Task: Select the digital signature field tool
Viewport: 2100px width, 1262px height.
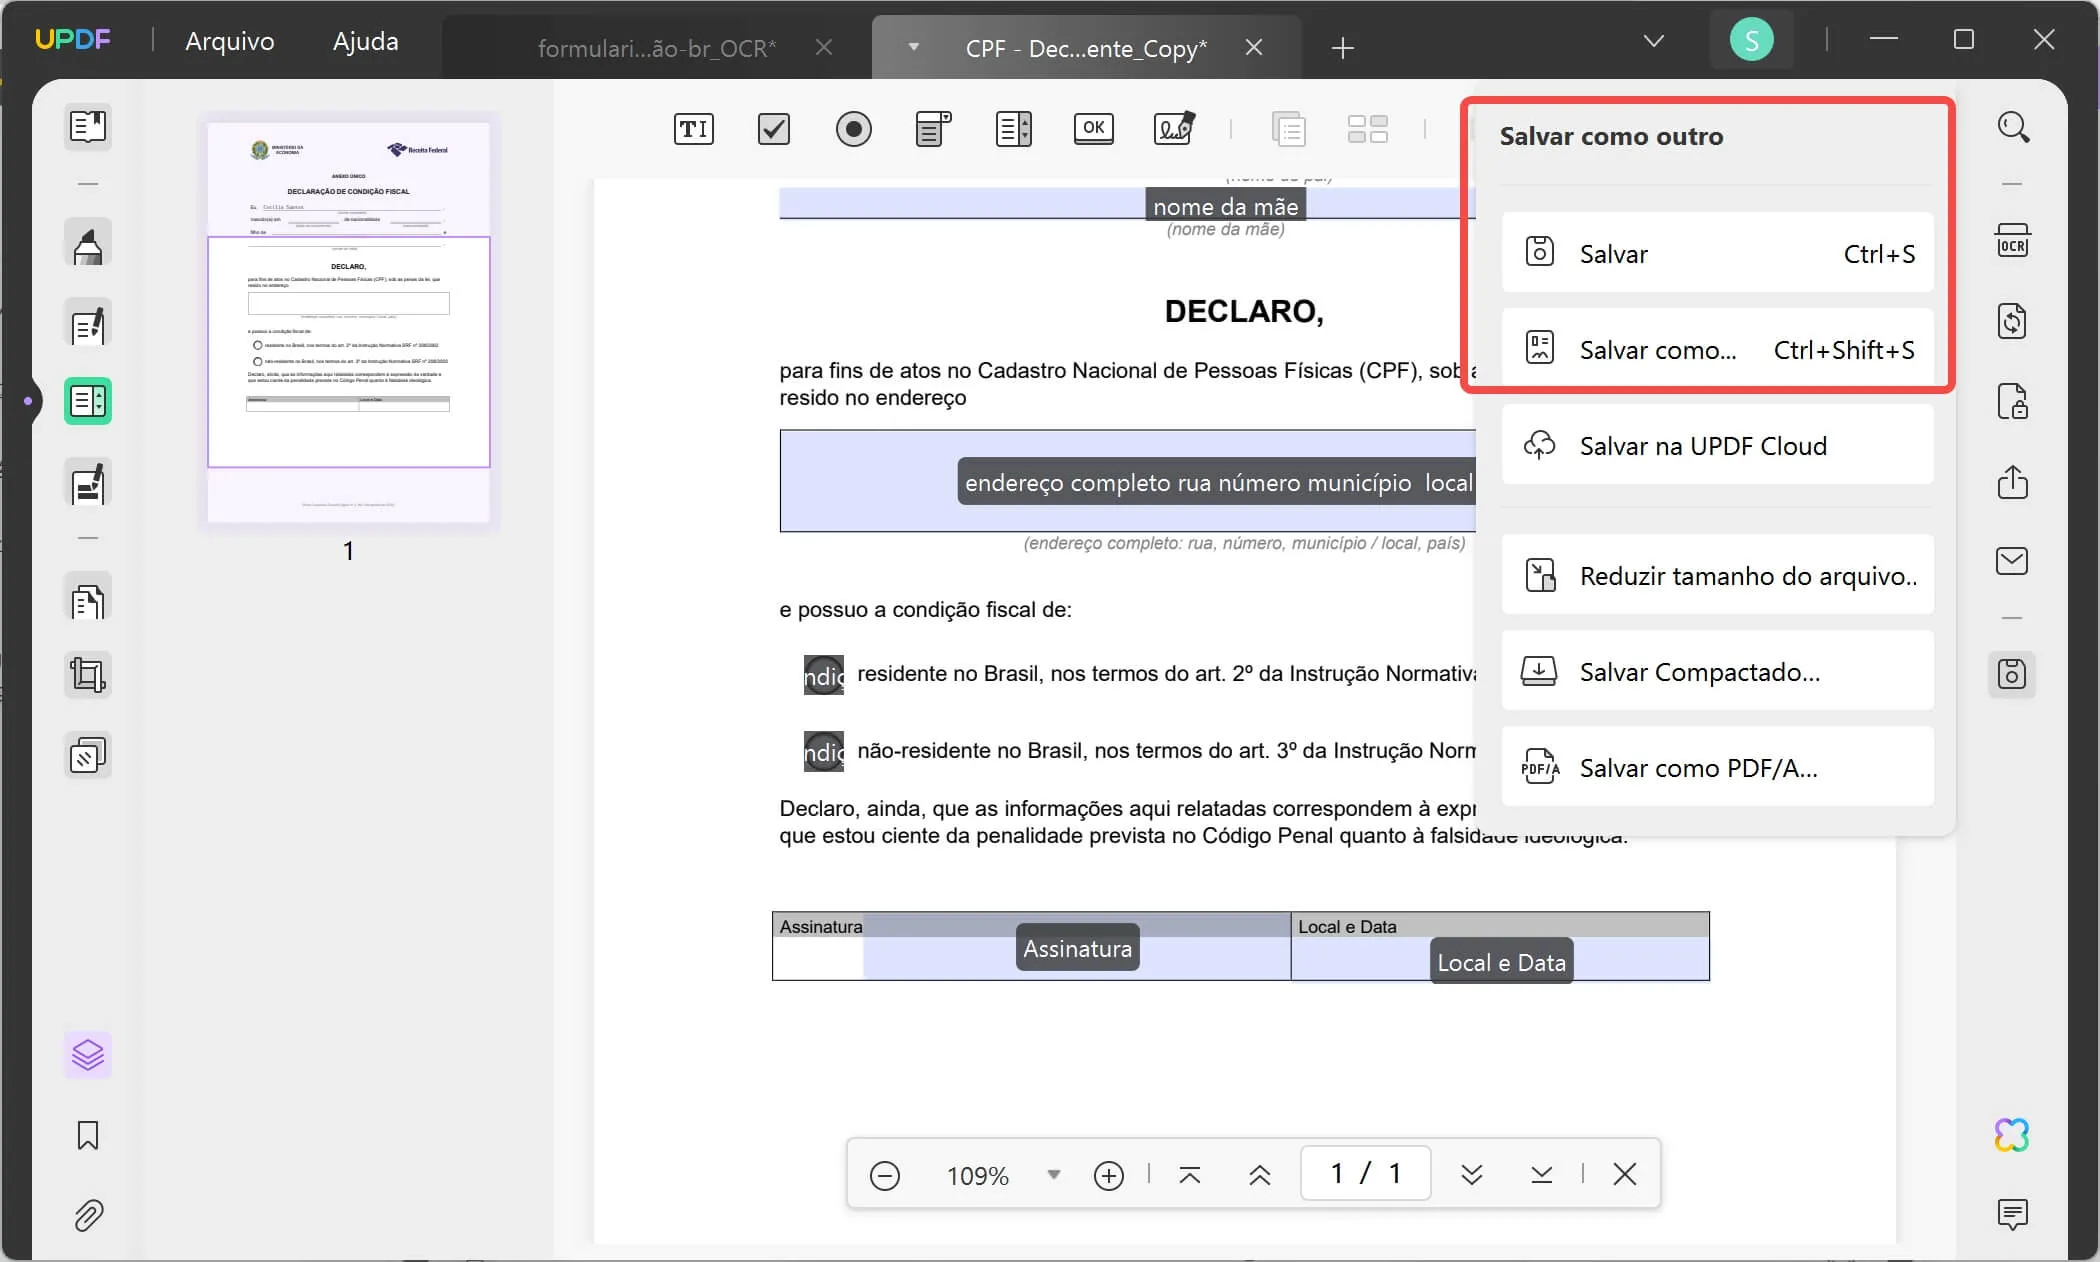Action: tap(1175, 128)
